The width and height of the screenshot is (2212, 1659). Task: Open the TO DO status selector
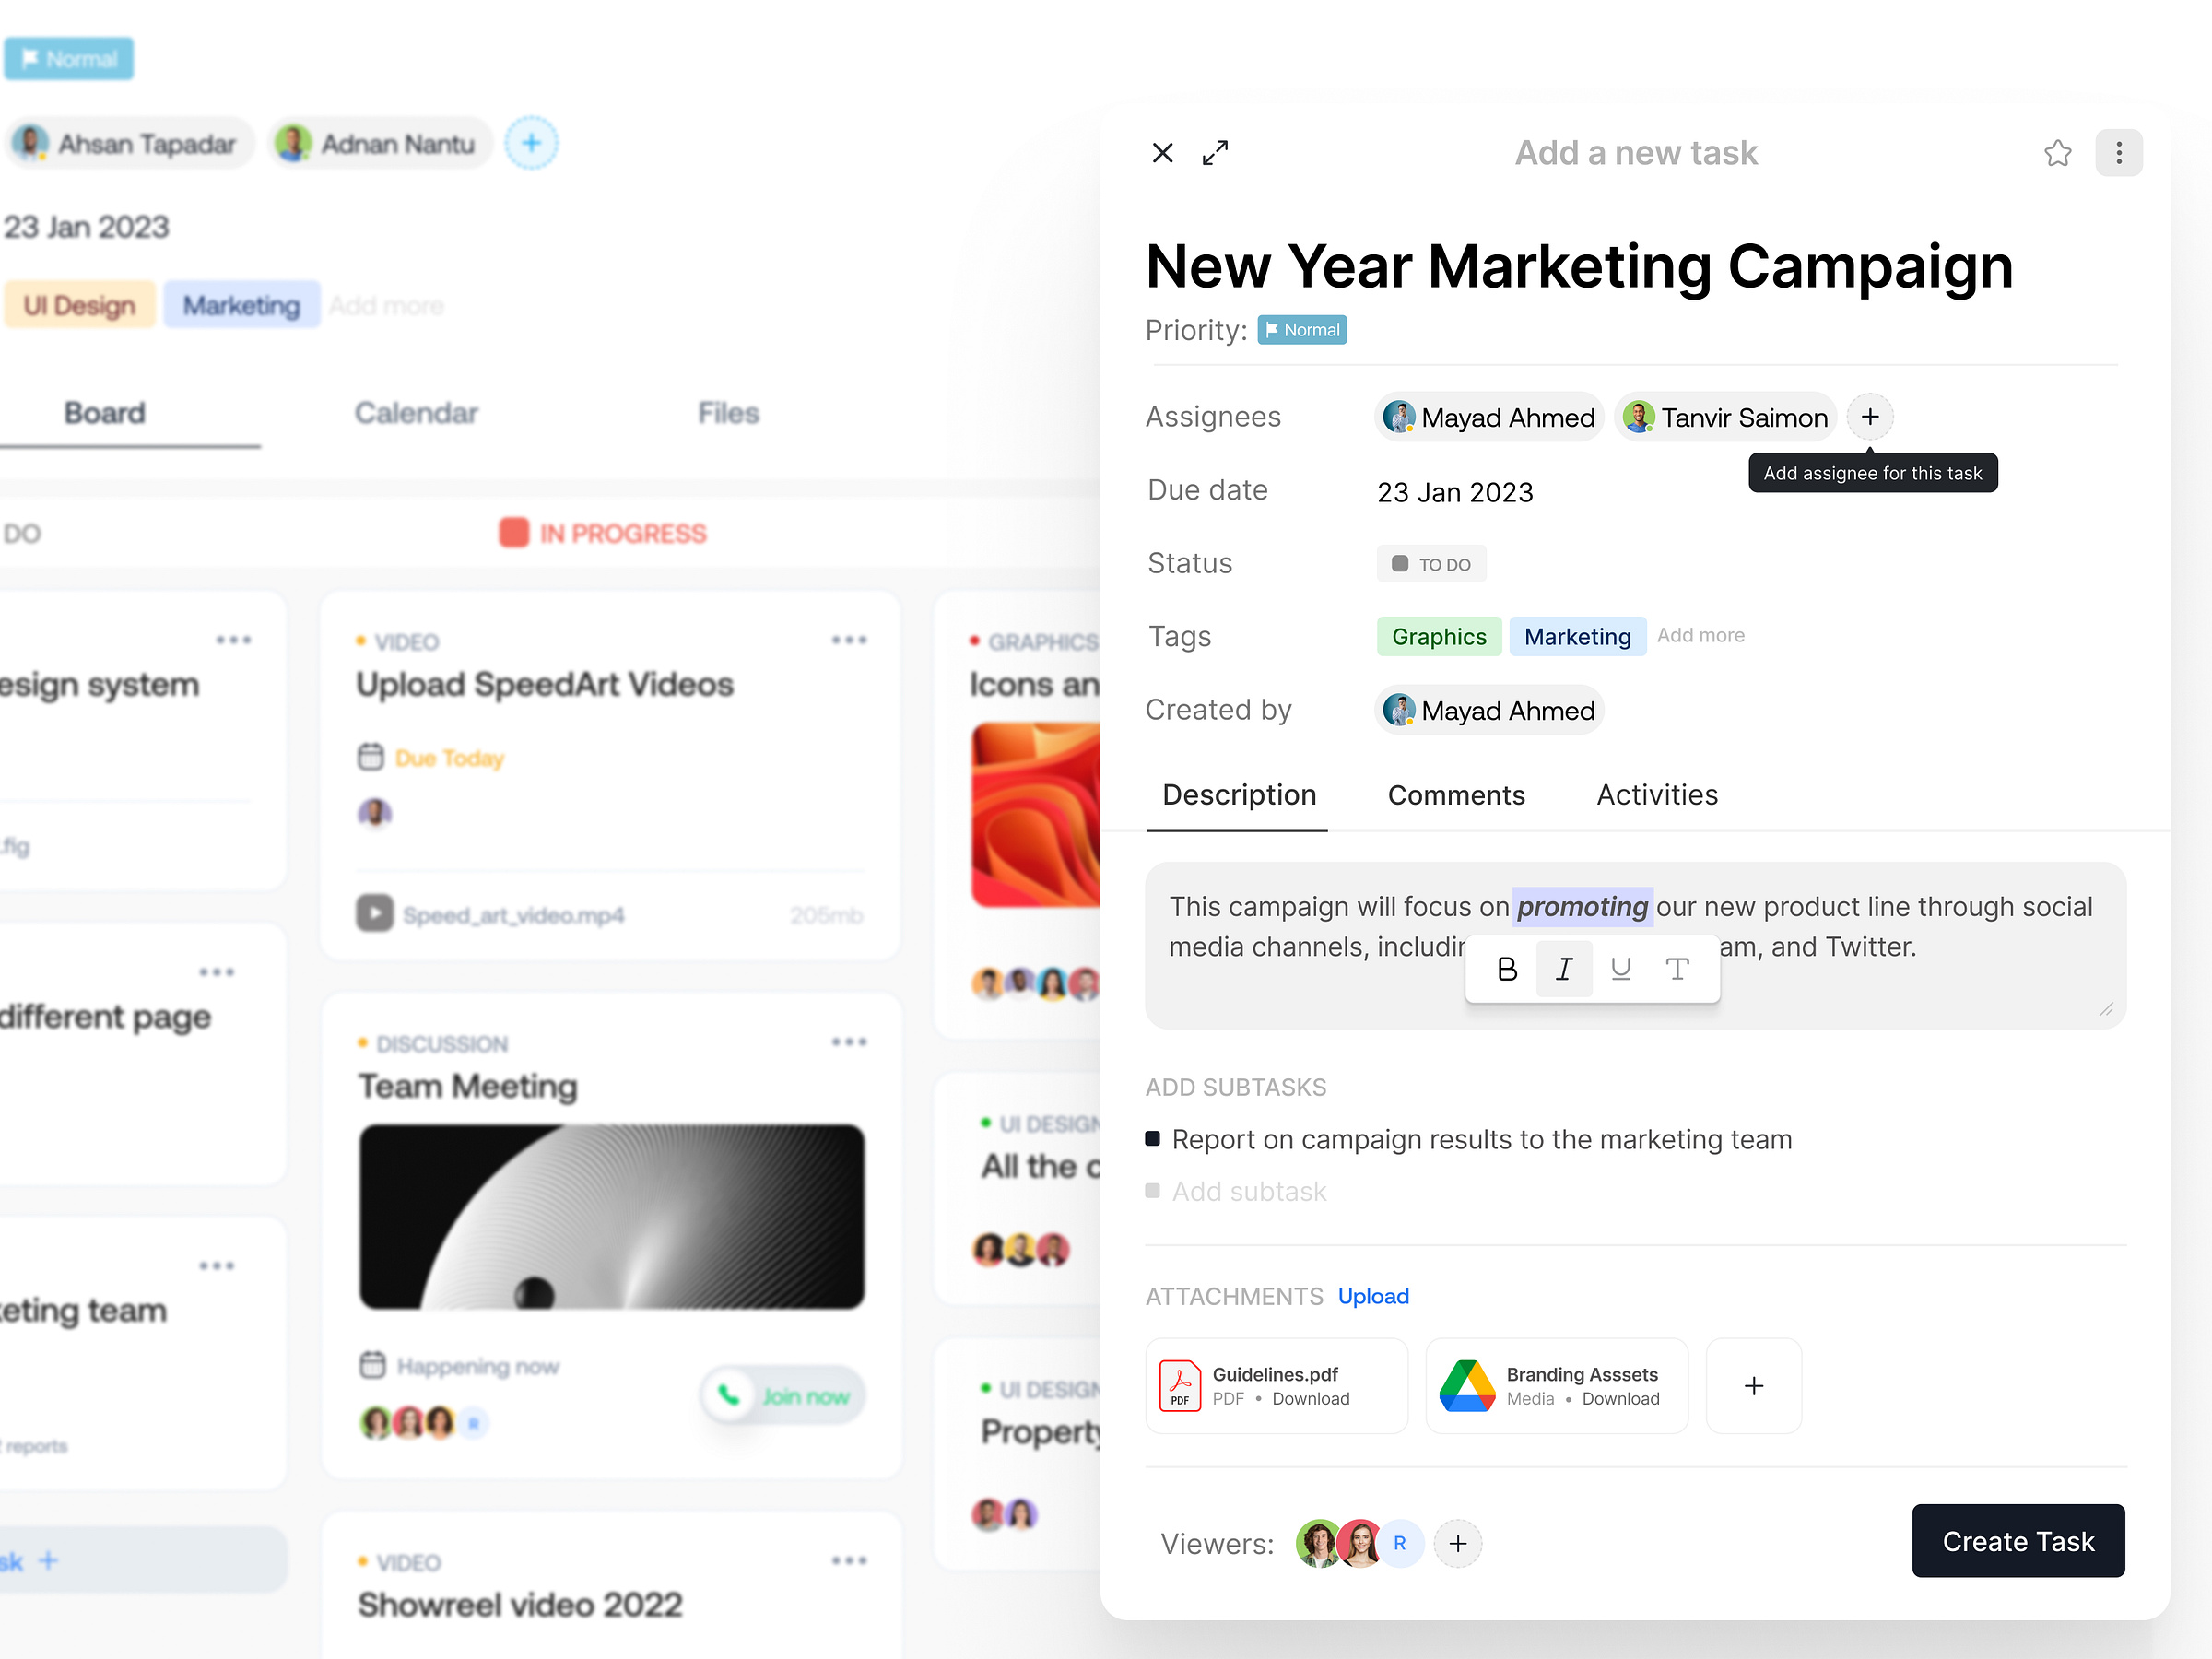tap(1431, 563)
